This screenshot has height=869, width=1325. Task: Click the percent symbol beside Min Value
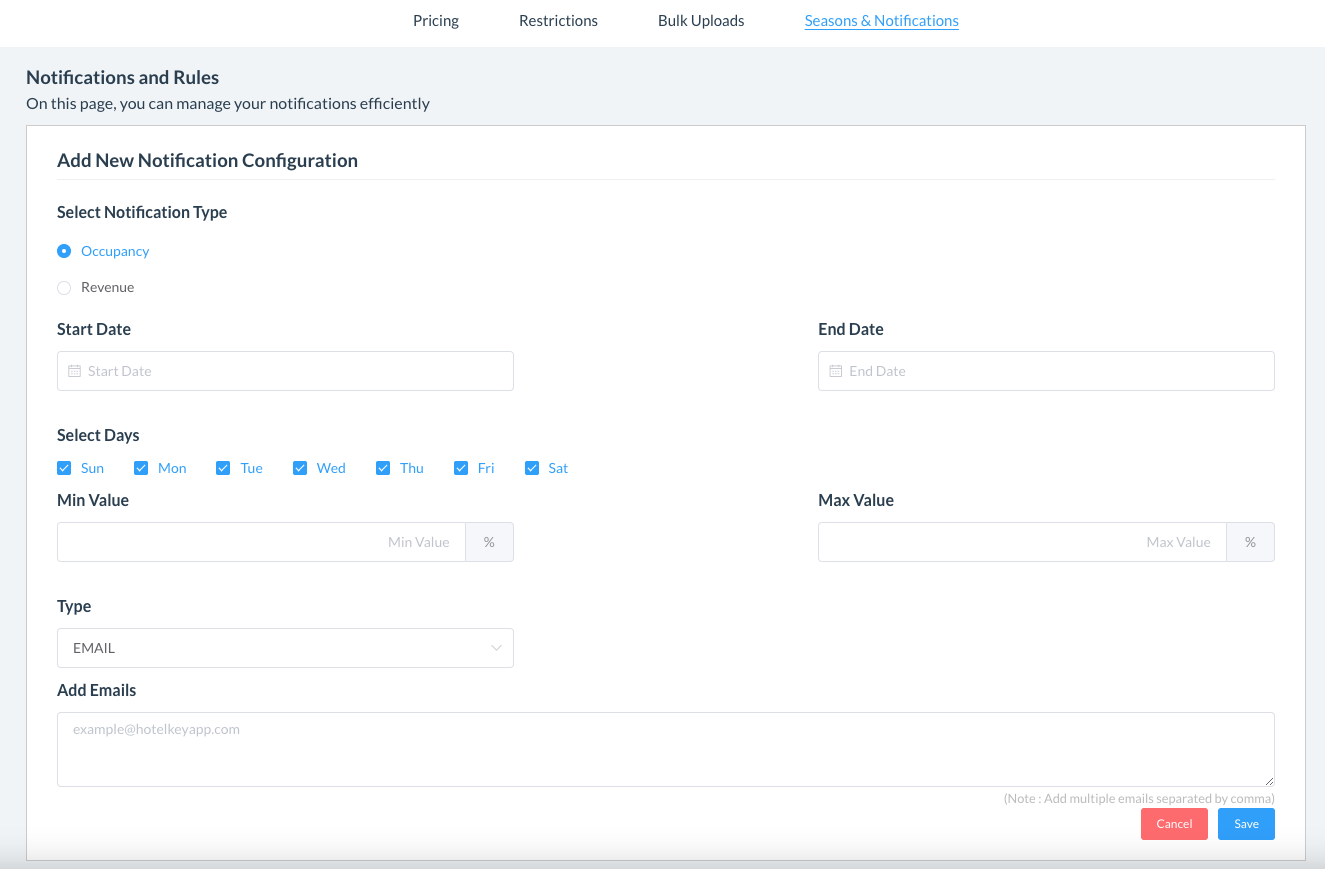tap(489, 542)
